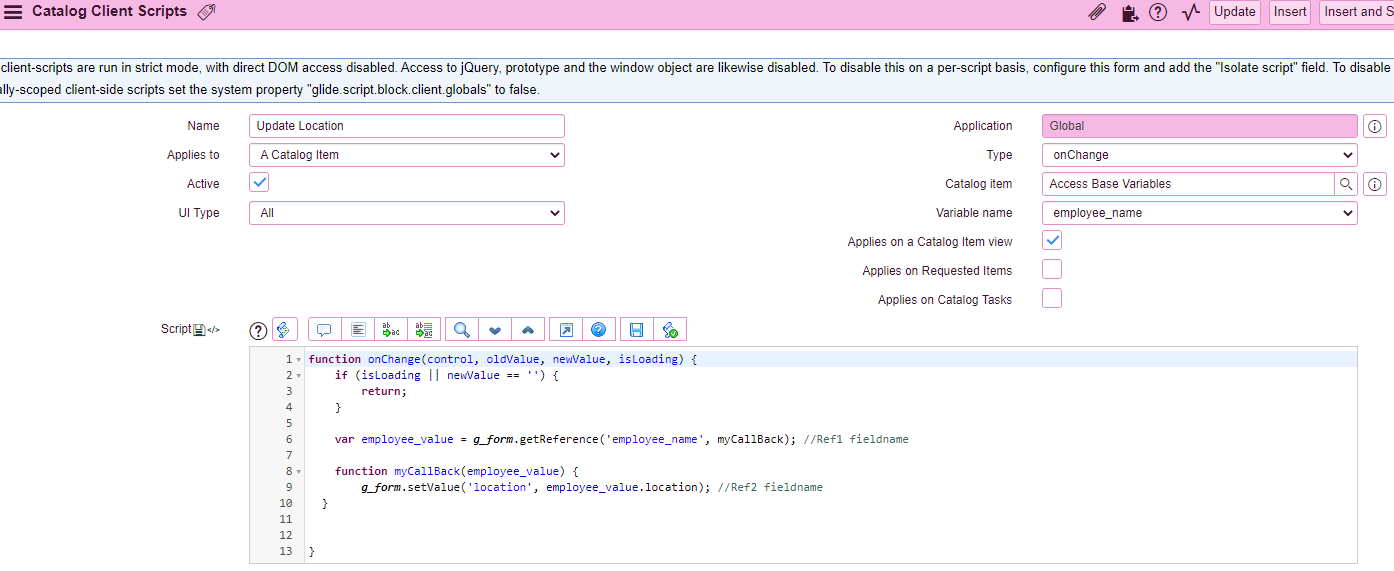Collapse code fold at line 2

pos(299,375)
